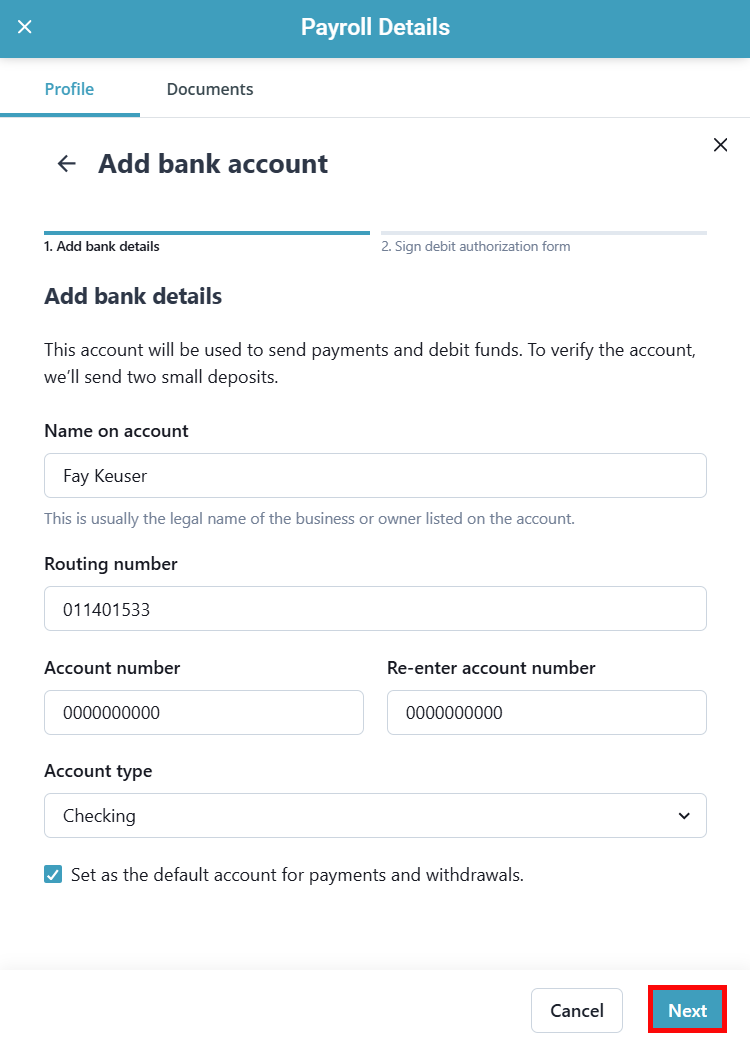This screenshot has width=750, height=1047.
Task: Click the first step progress bar segment
Action: [x=207, y=233]
